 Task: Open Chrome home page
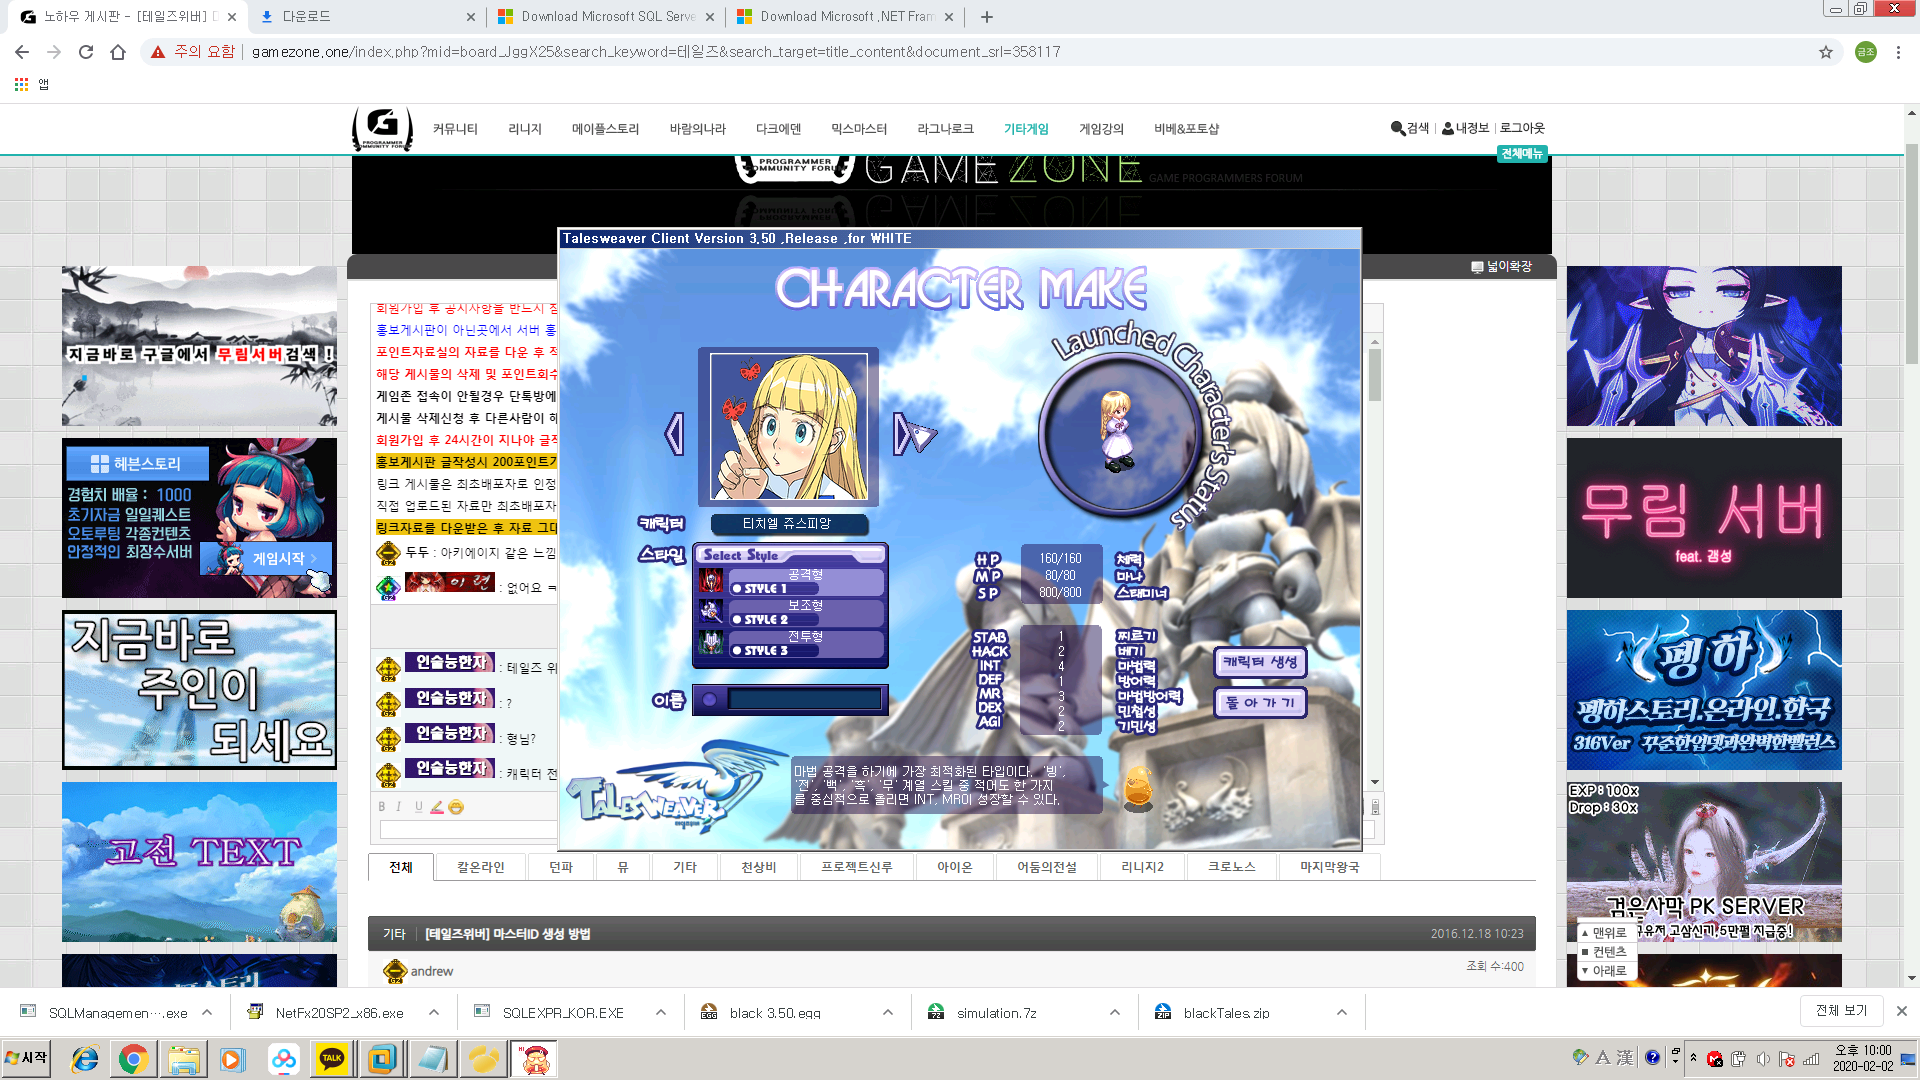[118, 52]
